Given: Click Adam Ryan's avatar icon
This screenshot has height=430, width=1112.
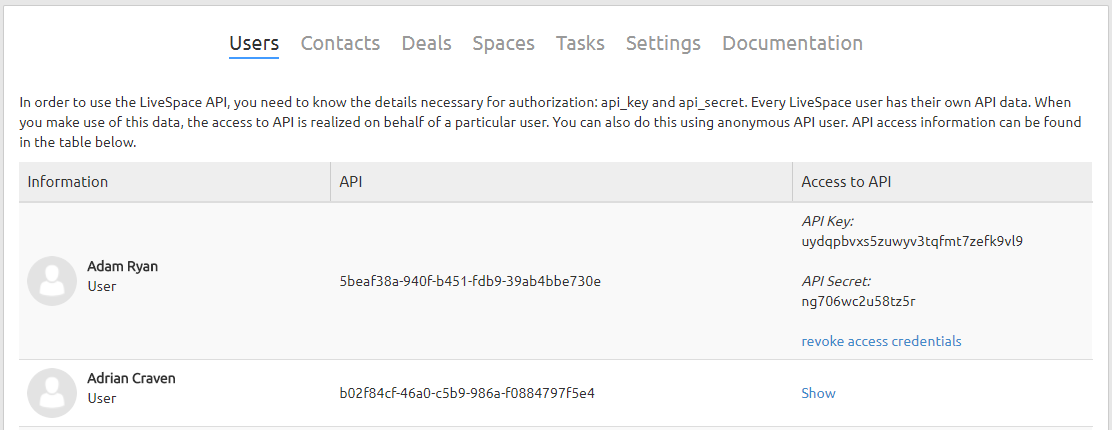Looking at the screenshot, I should 52,281.
